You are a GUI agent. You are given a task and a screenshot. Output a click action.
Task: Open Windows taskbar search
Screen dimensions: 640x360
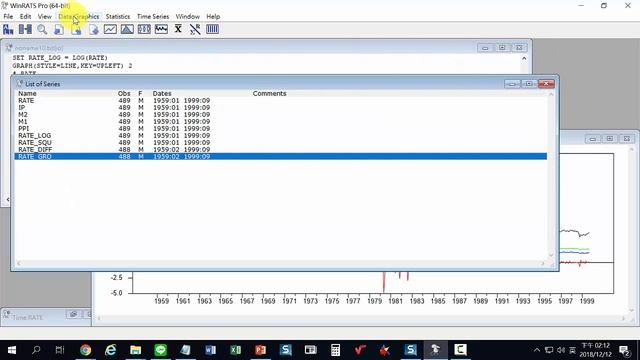click(36, 350)
